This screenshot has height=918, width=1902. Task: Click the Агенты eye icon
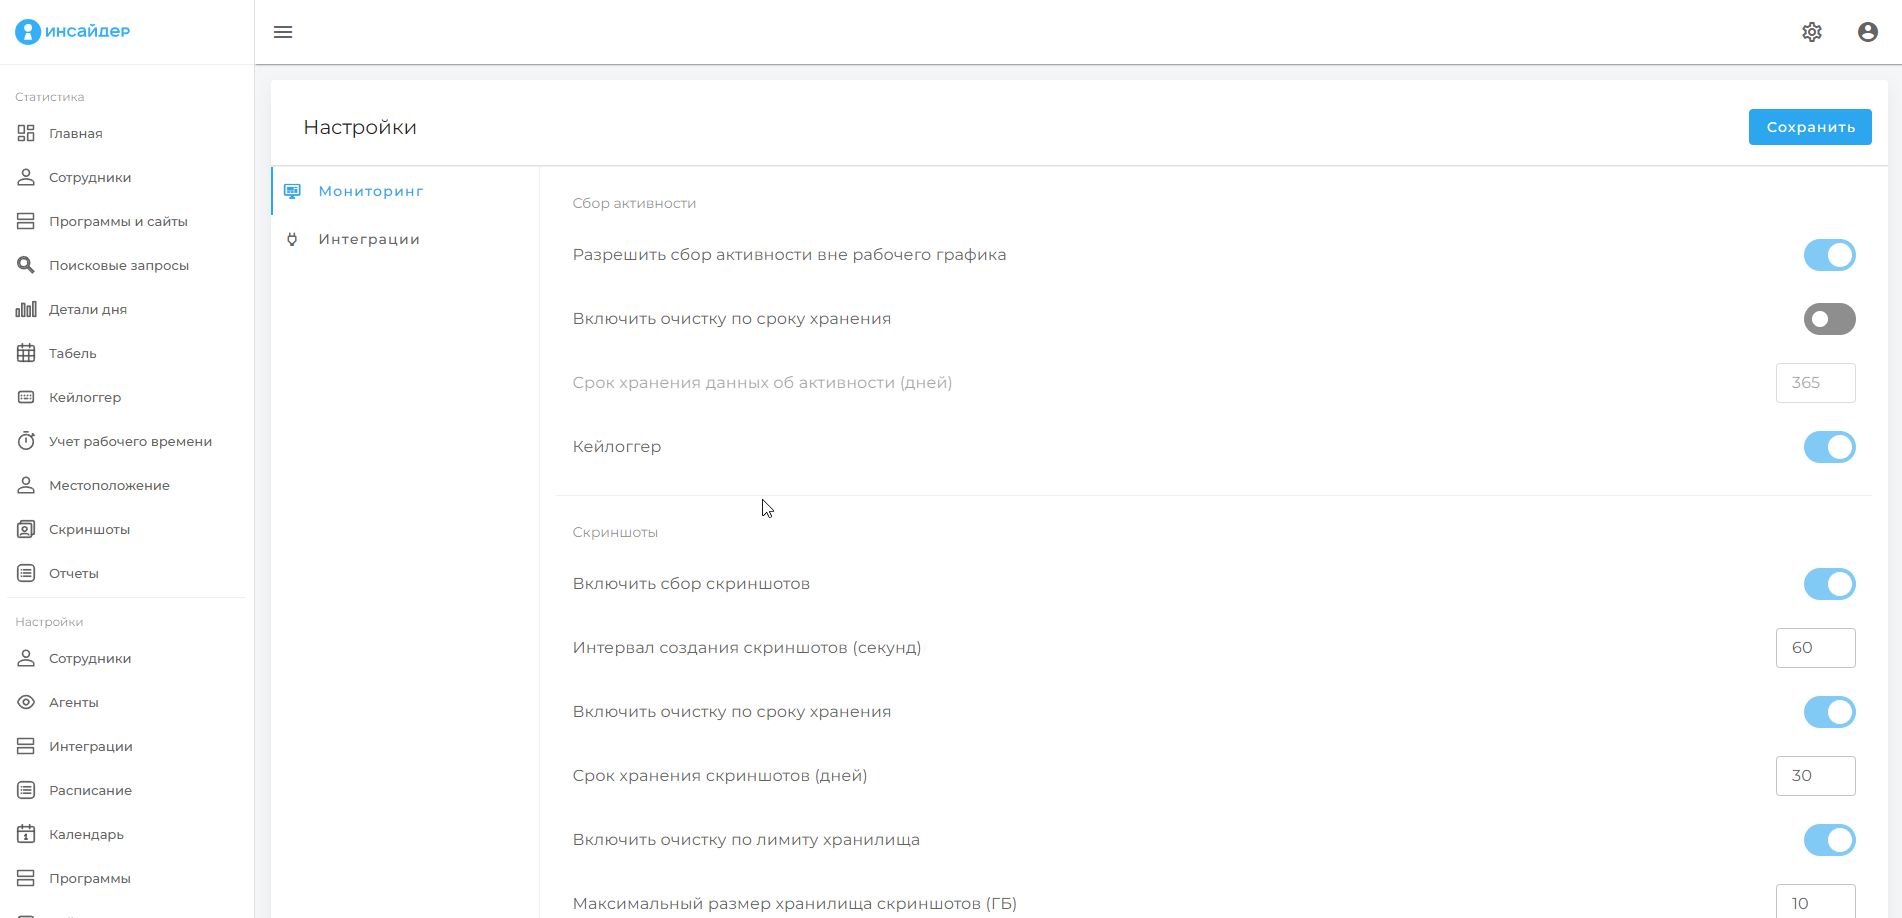pos(26,702)
